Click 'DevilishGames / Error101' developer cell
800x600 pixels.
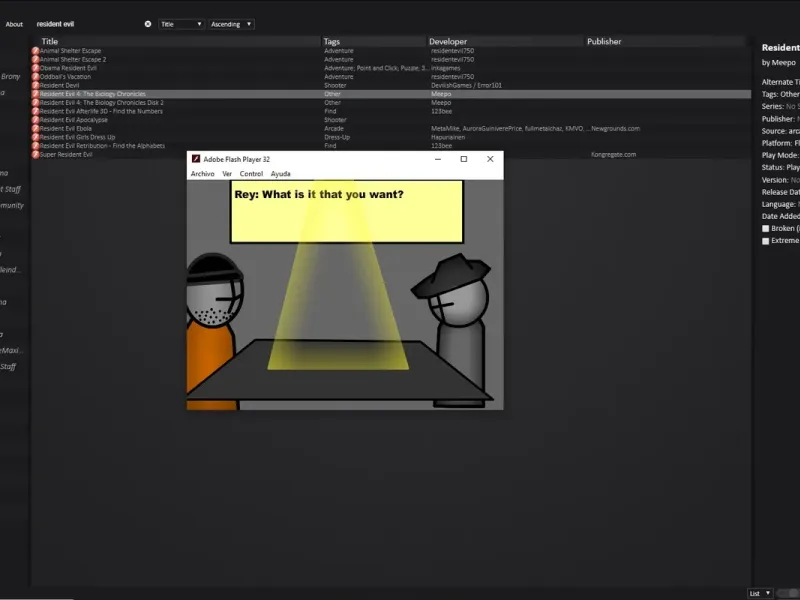466,85
